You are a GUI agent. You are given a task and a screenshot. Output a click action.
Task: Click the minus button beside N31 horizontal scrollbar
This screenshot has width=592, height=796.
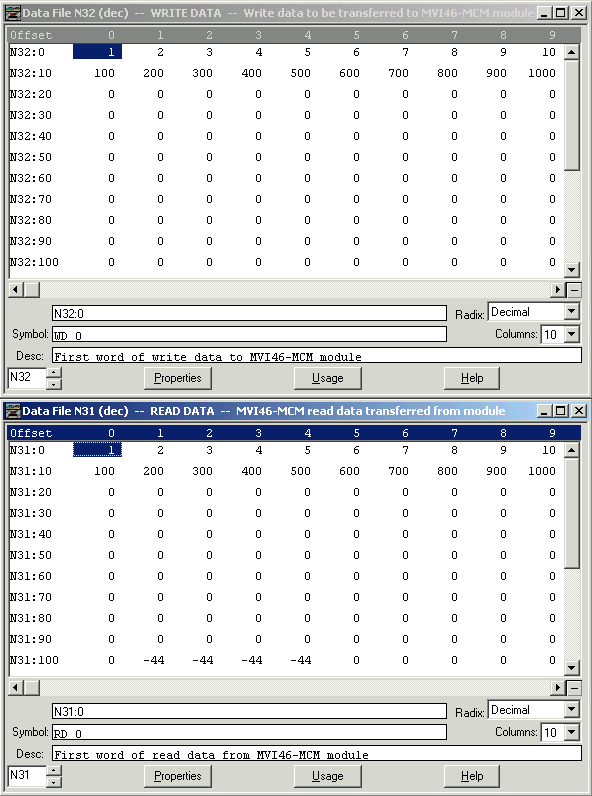574,688
